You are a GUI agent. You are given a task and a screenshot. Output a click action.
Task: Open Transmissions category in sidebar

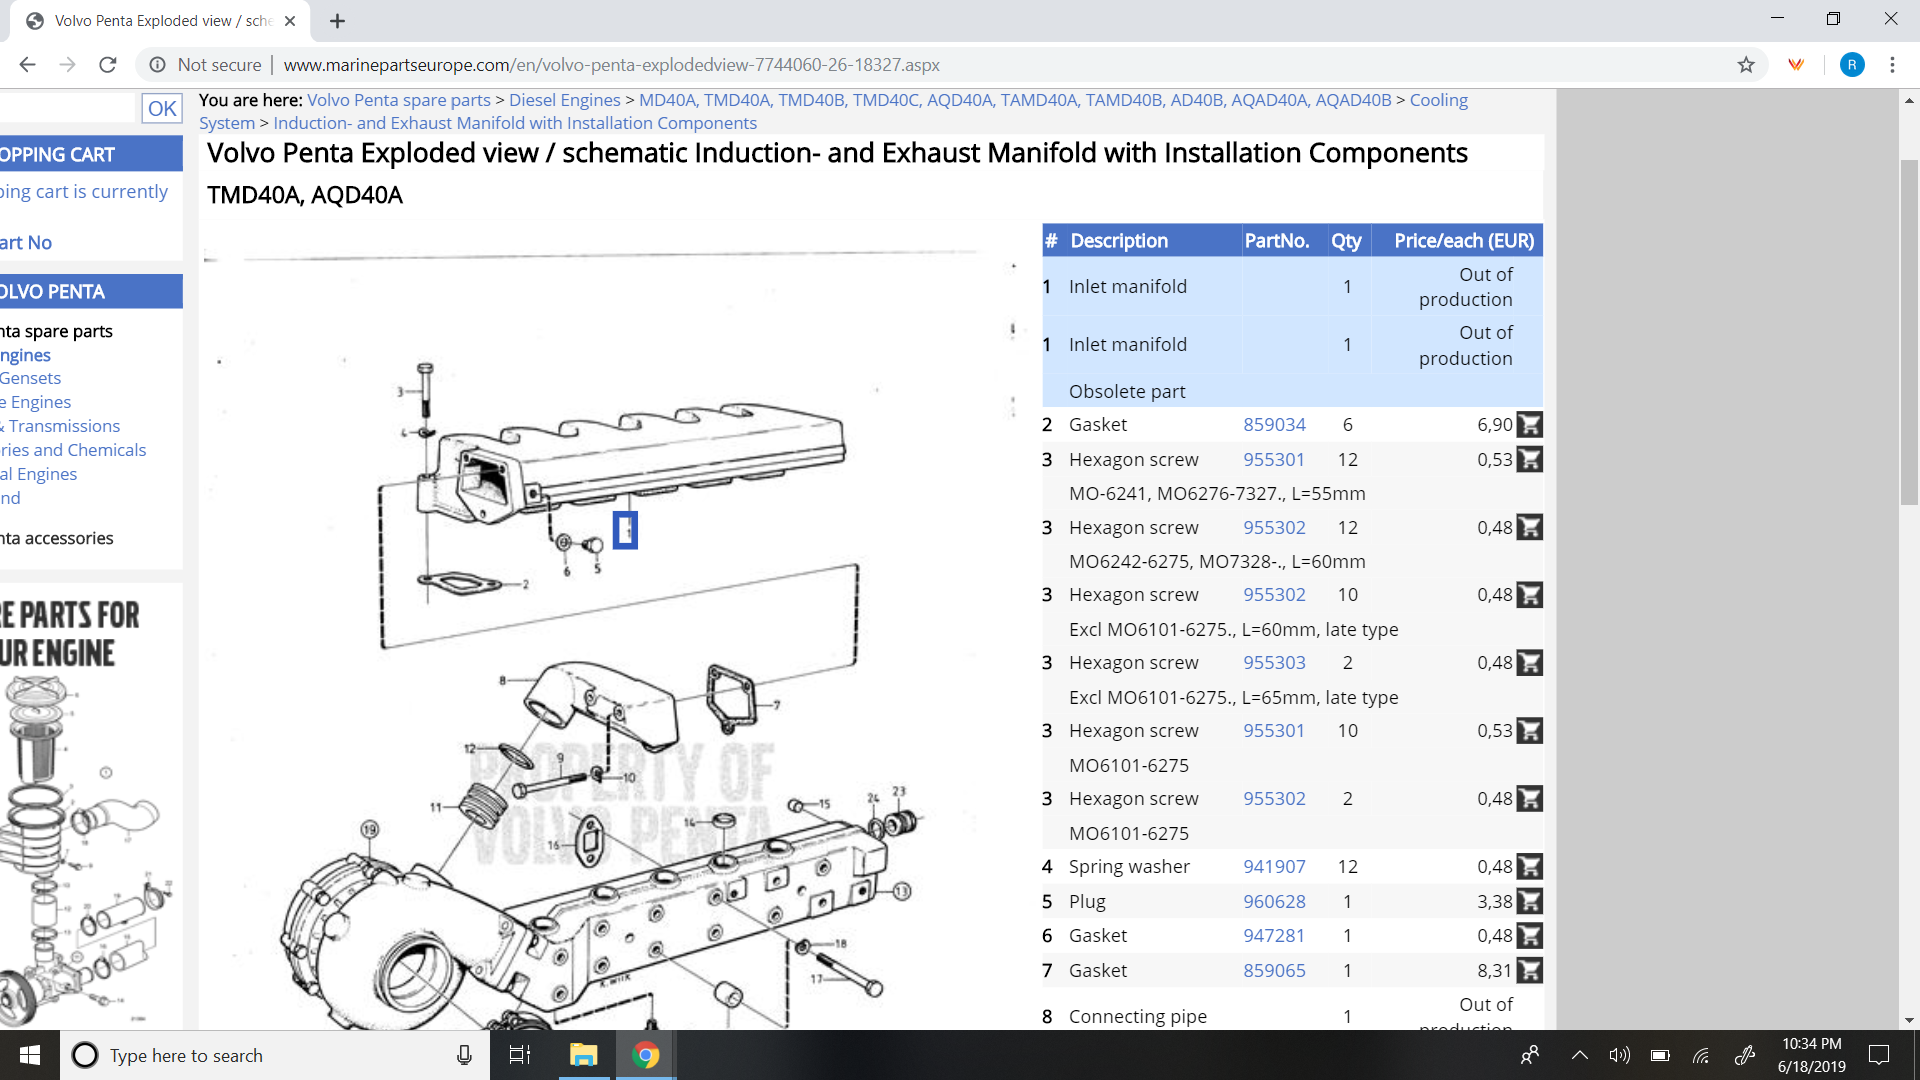click(64, 426)
